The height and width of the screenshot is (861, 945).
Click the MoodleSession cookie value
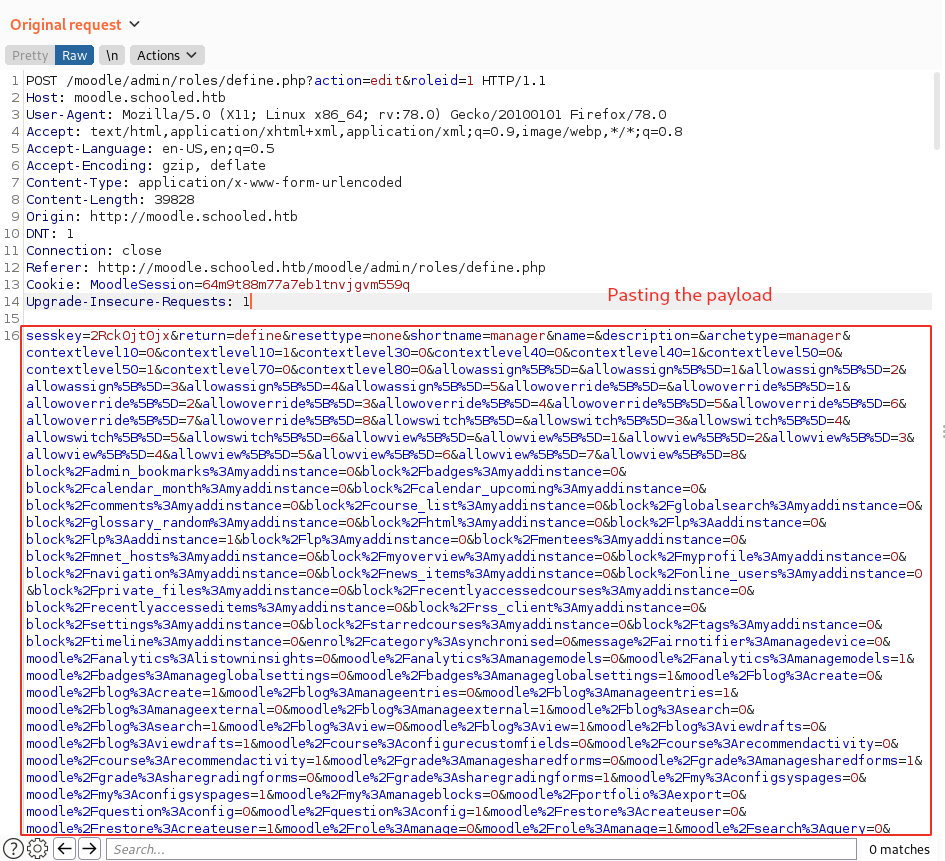(306, 284)
